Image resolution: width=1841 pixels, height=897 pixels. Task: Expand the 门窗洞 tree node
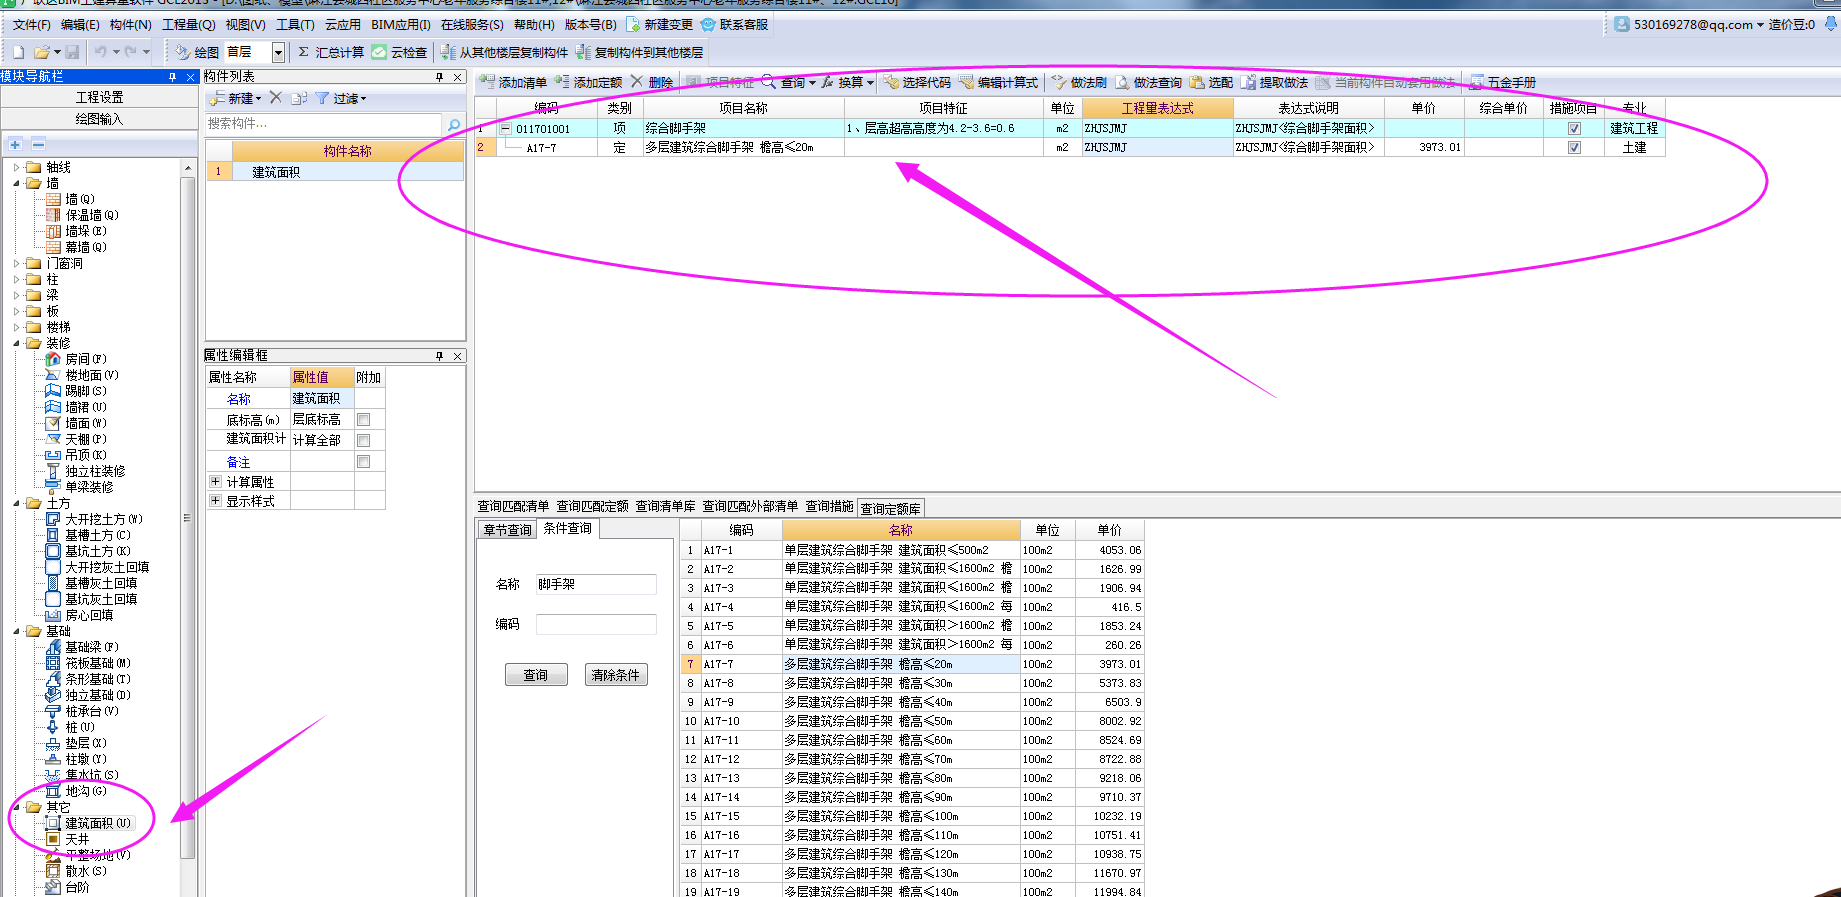[16, 263]
